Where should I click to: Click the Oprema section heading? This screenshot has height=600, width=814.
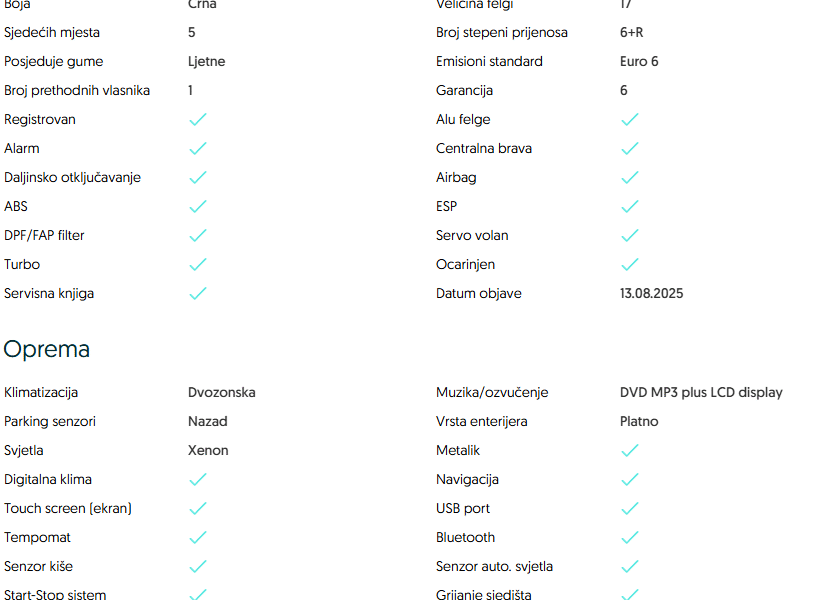(x=47, y=349)
